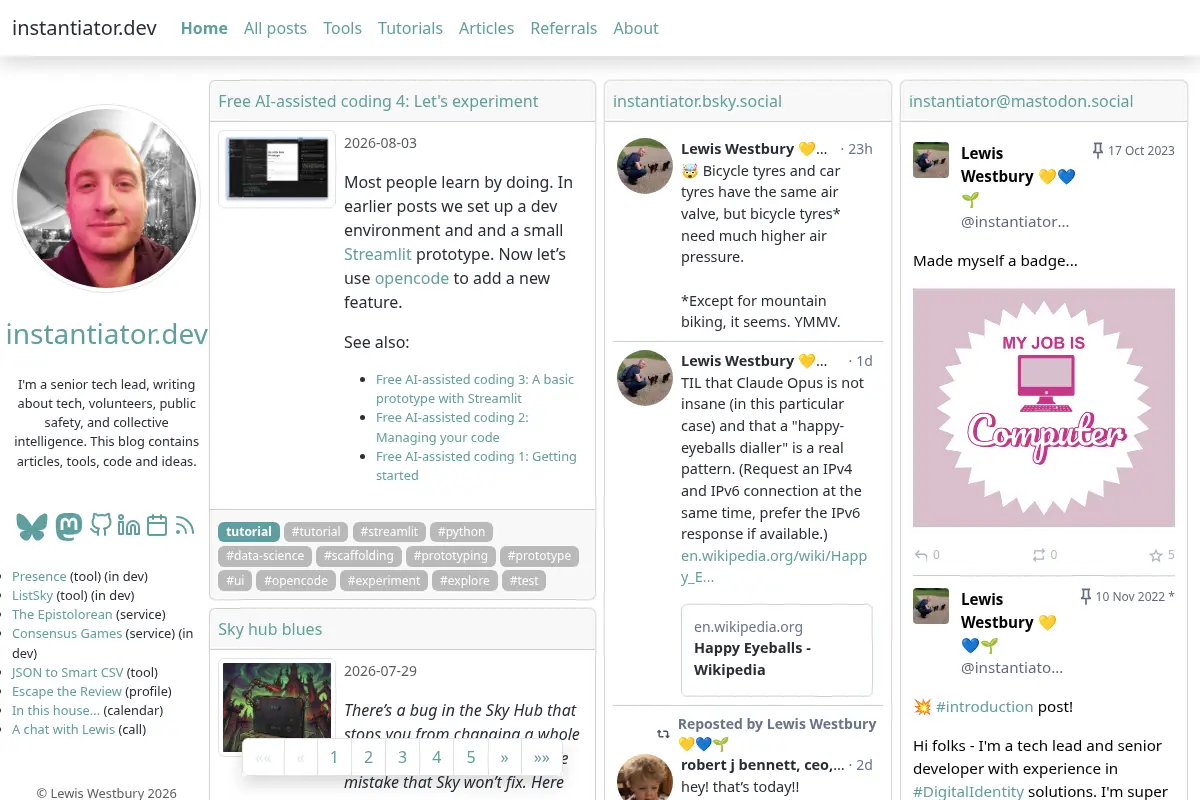The image size is (1200, 800).
Task: Filter by the #prototype tag
Action: (539, 556)
